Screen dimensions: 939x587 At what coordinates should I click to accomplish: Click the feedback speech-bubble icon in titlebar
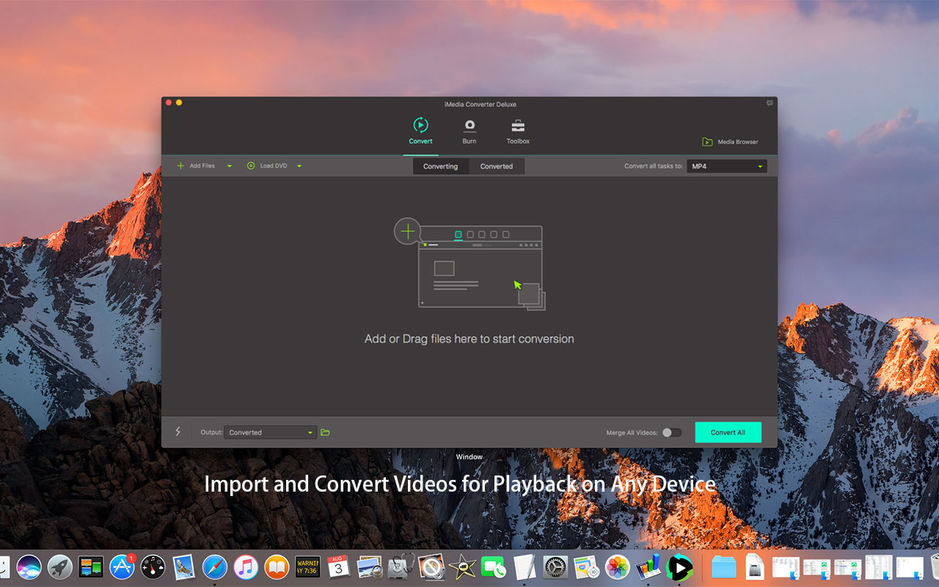click(x=767, y=103)
